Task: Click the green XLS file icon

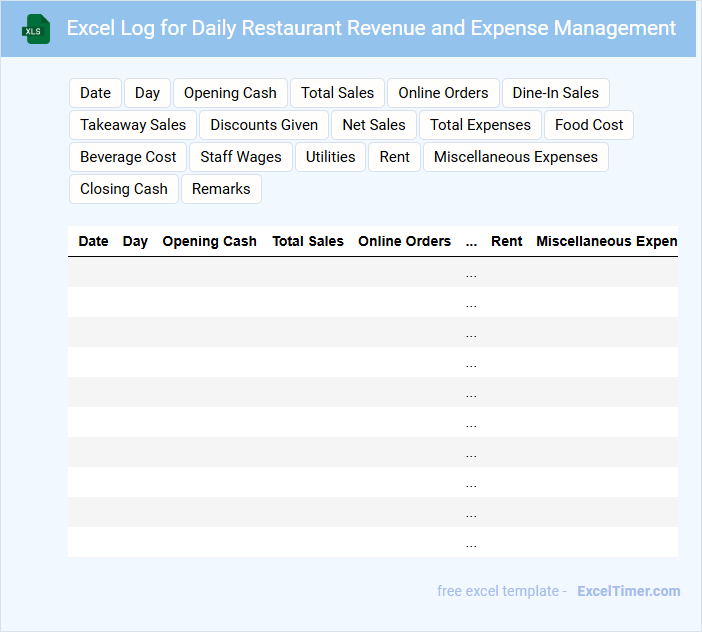Action: (x=36, y=30)
